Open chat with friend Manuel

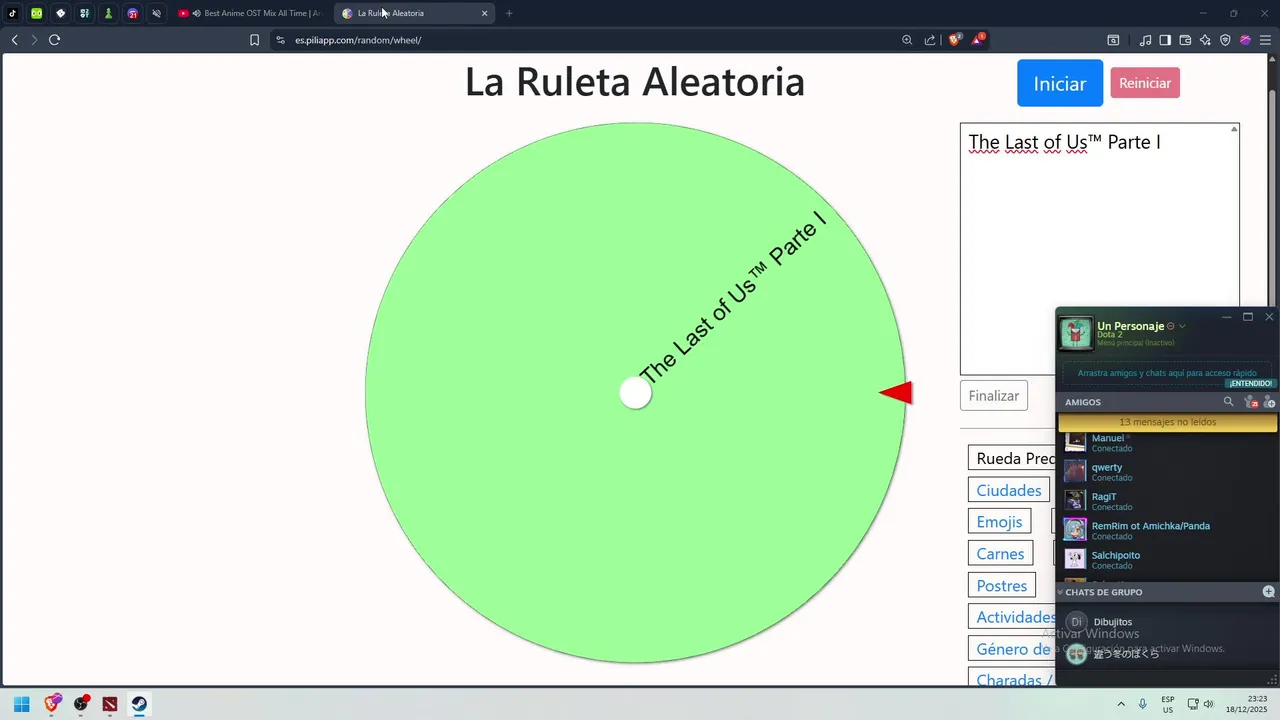point(1167,442)
